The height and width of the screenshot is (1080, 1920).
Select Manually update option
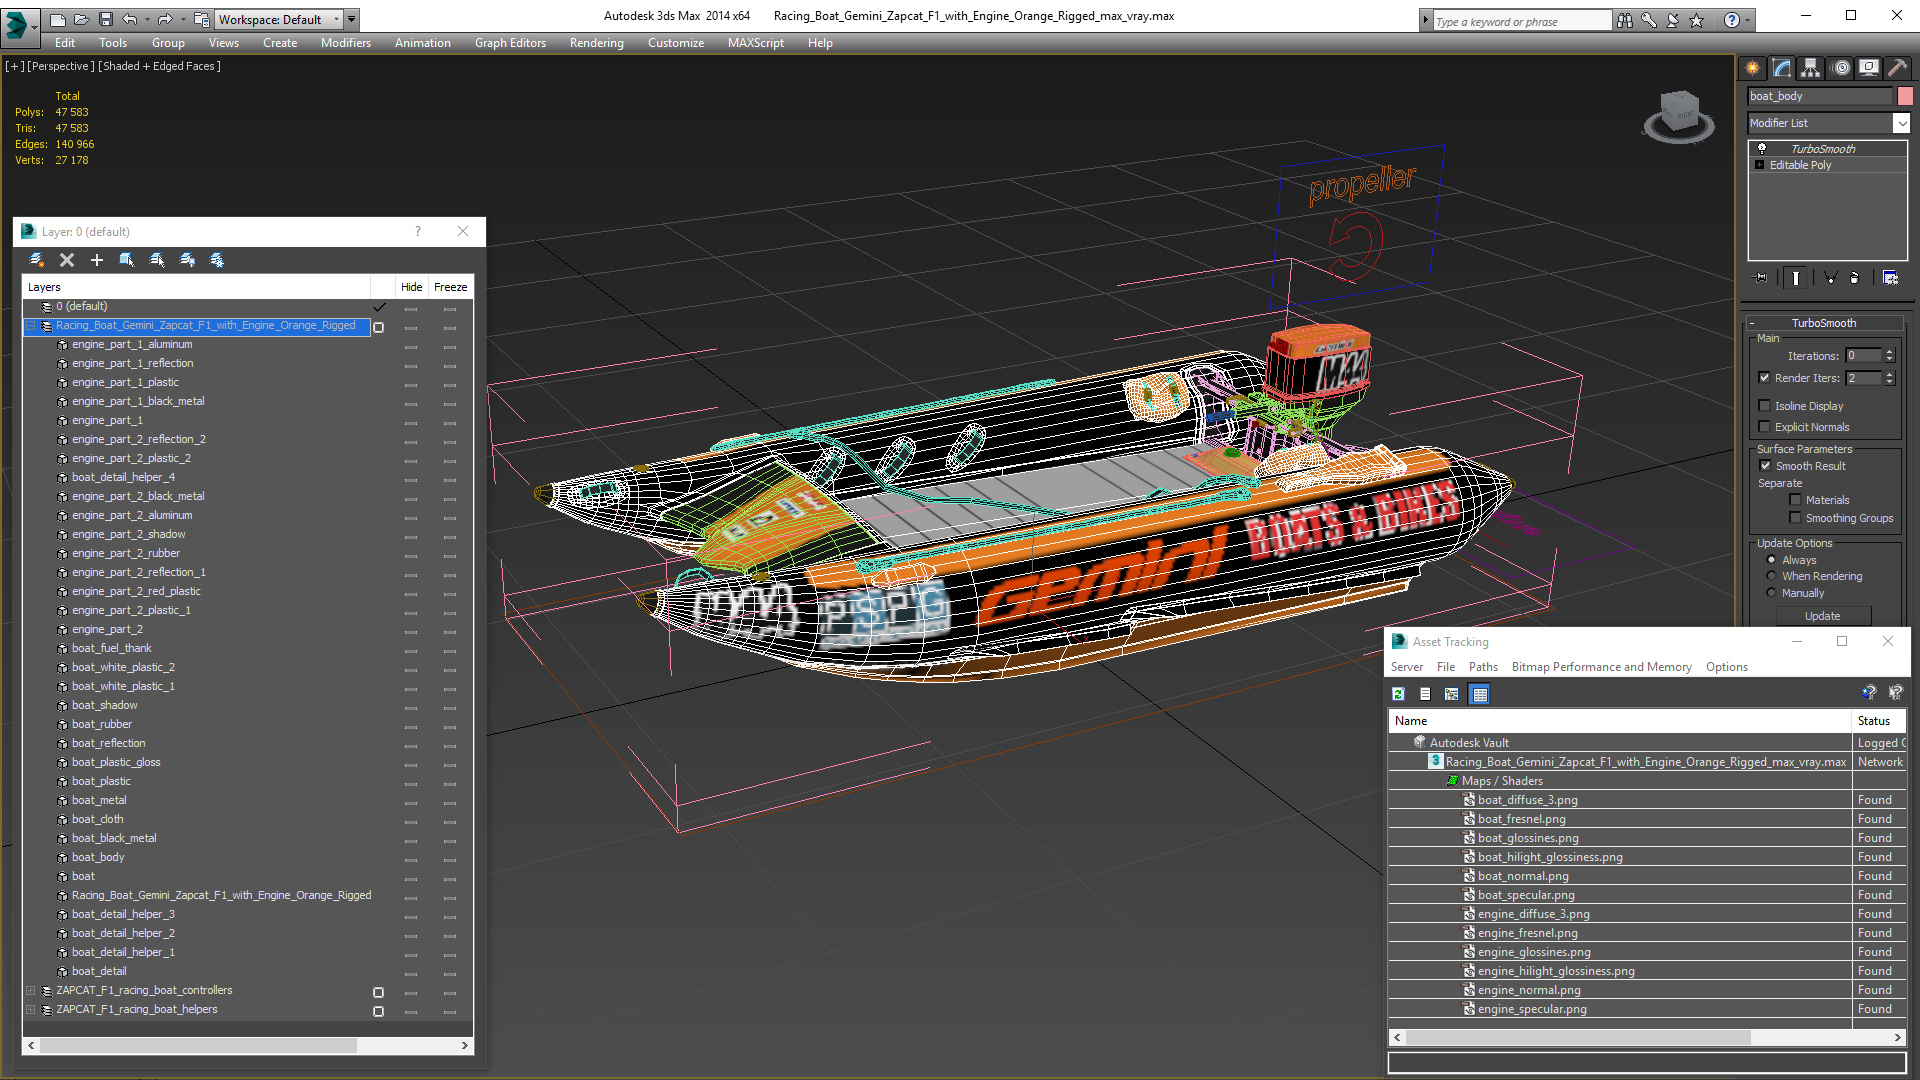(1772, 593)
